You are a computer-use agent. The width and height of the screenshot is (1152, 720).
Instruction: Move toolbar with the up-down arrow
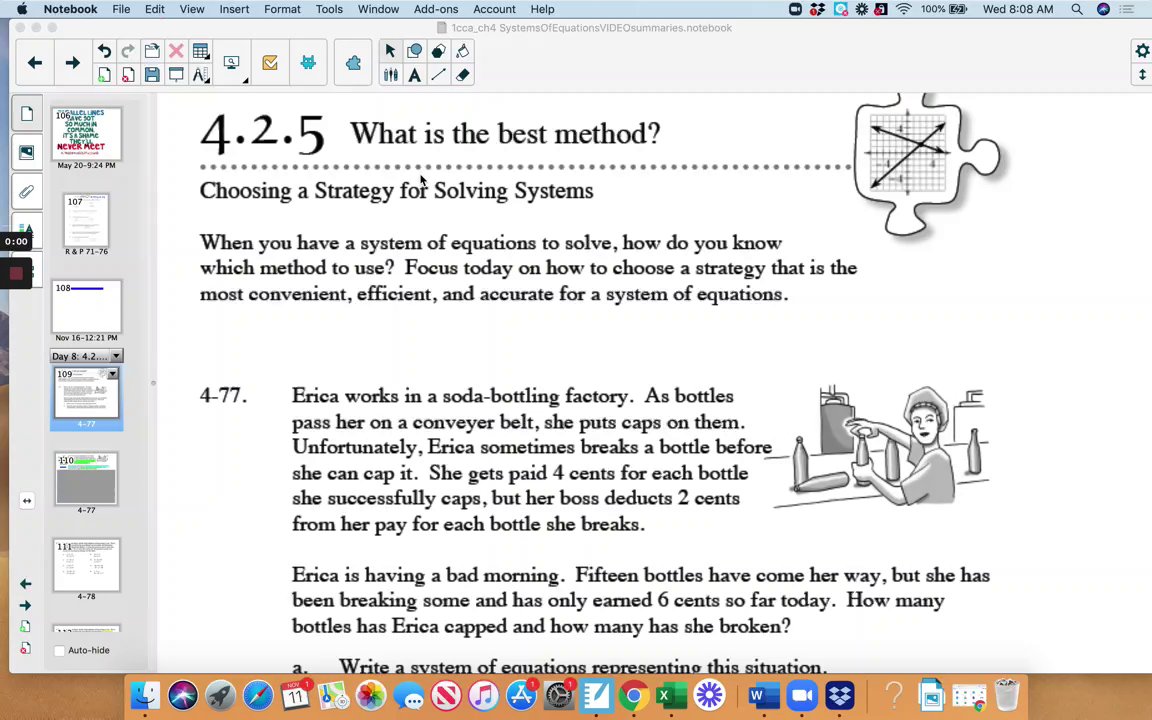1142,74
